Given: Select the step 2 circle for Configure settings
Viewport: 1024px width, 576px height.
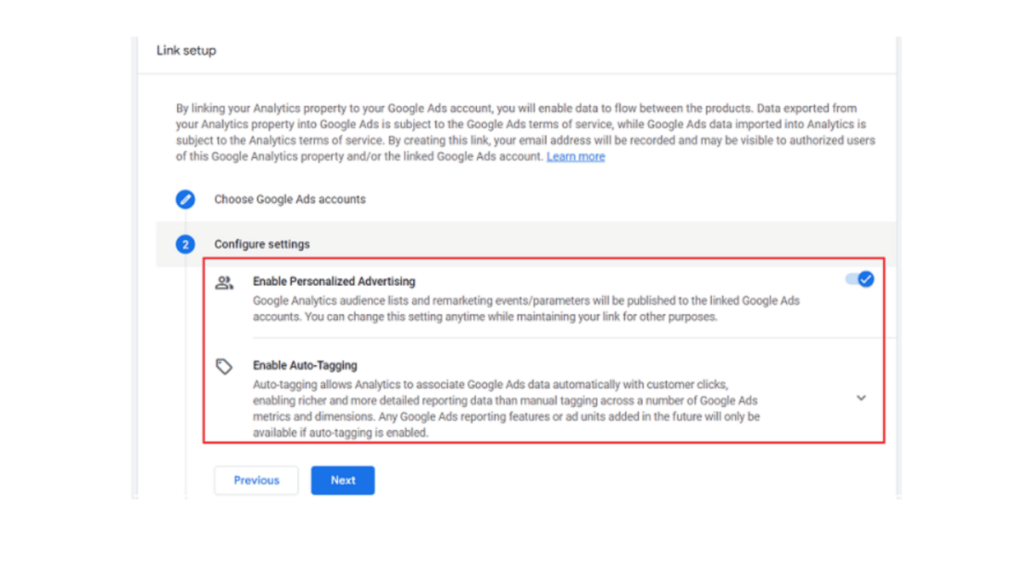Looking at the screenshot, I should point(185,244).
